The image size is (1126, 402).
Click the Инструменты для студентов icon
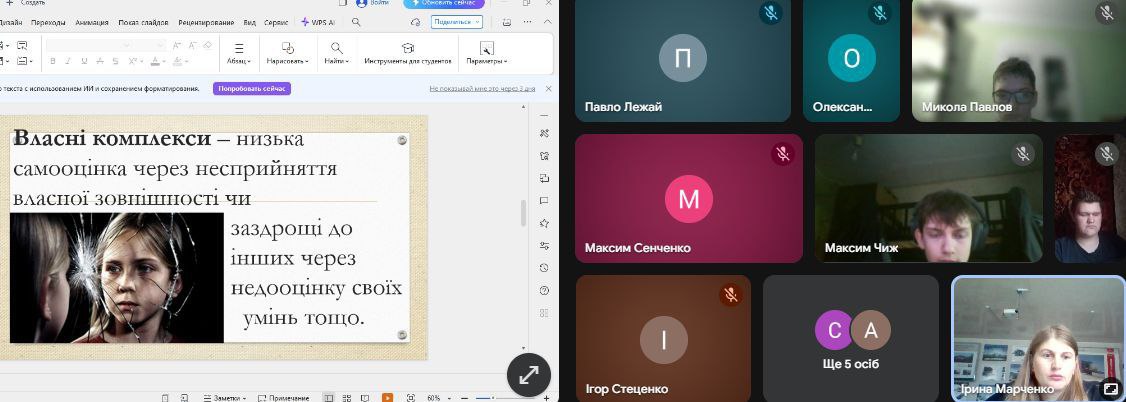coord(408,52)
